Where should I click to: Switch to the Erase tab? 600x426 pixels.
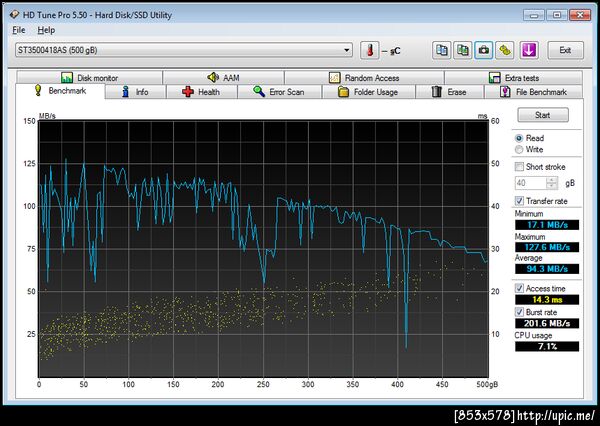(x=450, y=92)
